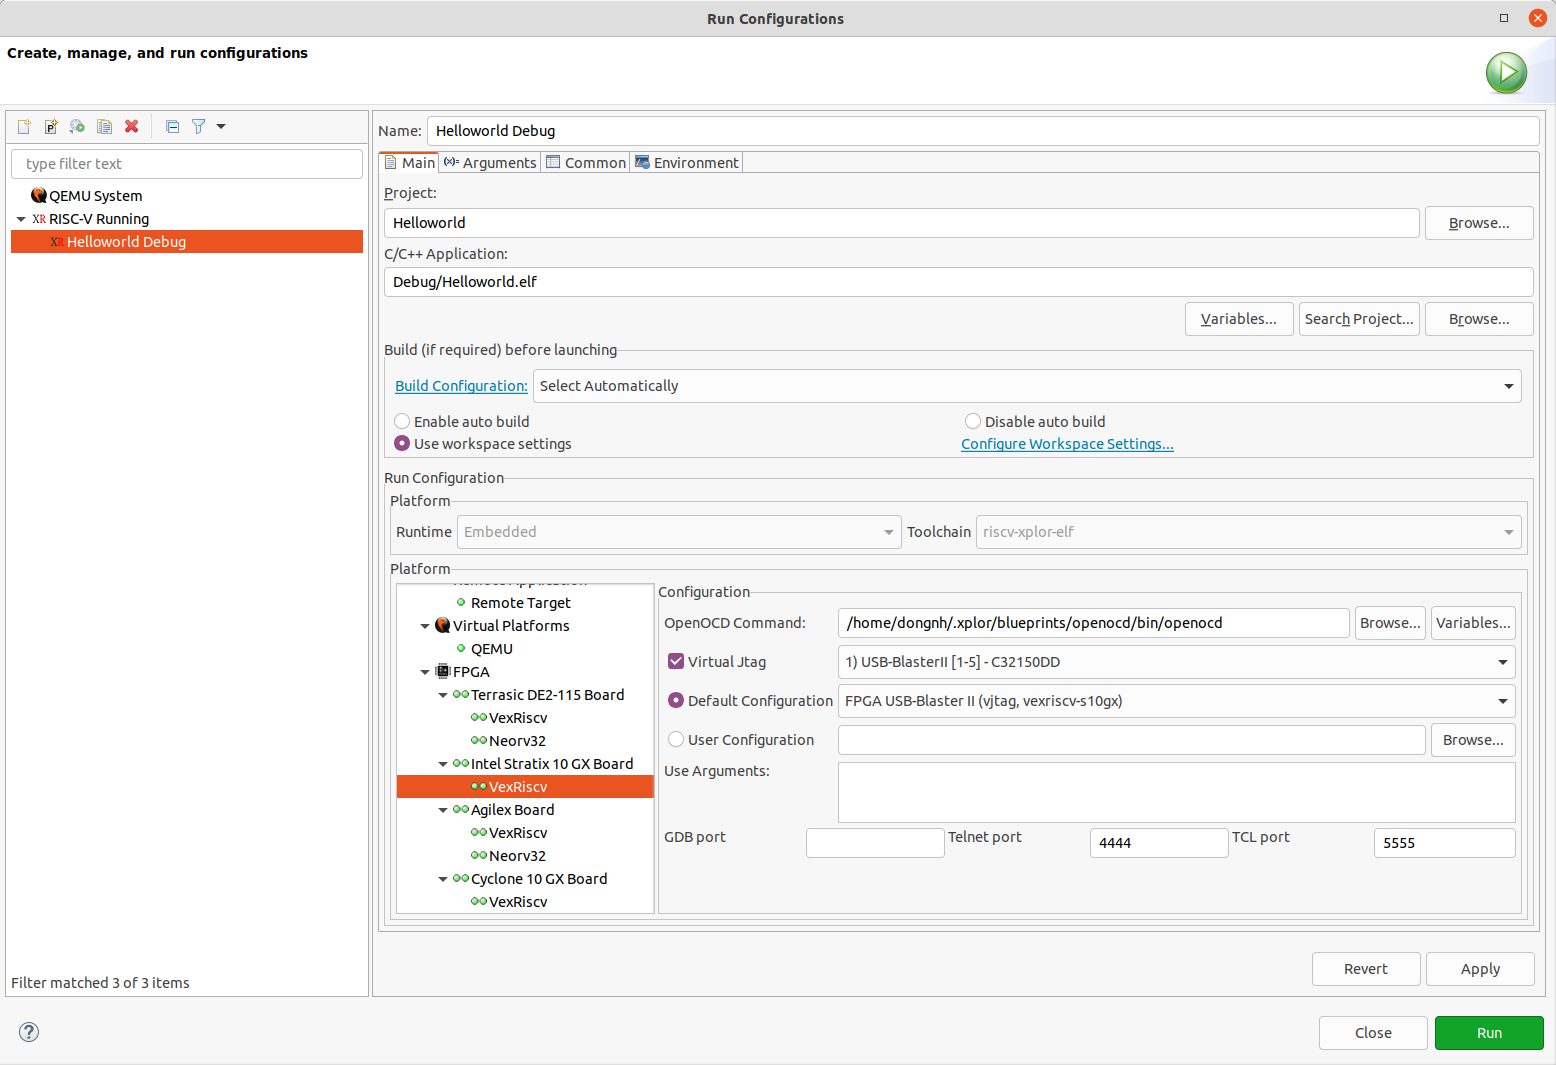Select the Disable auto build radio button
Screen dimensions: 1556x1065
coord(973,421)
